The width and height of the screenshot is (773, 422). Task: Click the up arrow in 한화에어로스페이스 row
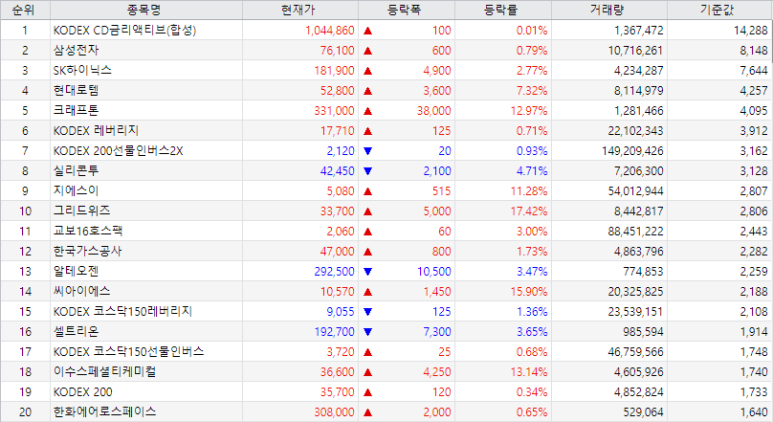click(x=368, y=413)
